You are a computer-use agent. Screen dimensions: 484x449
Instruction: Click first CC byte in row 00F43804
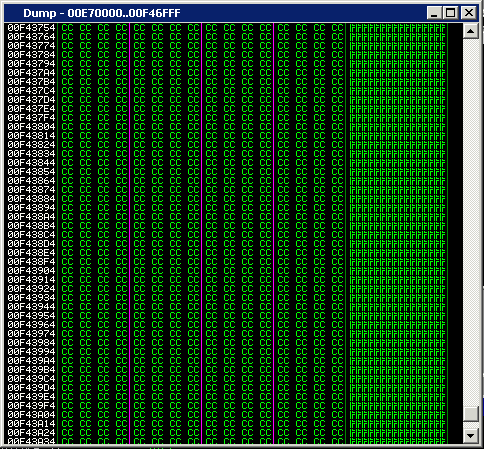[67, 127]
